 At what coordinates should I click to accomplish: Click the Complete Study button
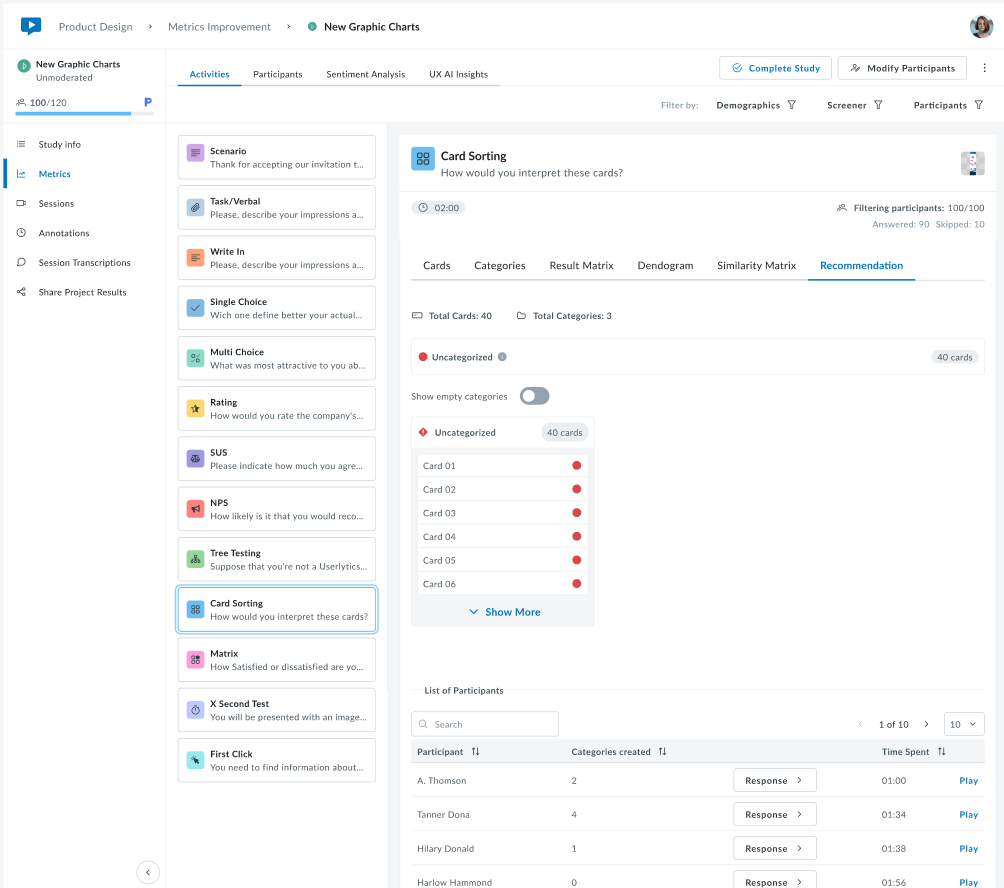(x=775, y=68)
